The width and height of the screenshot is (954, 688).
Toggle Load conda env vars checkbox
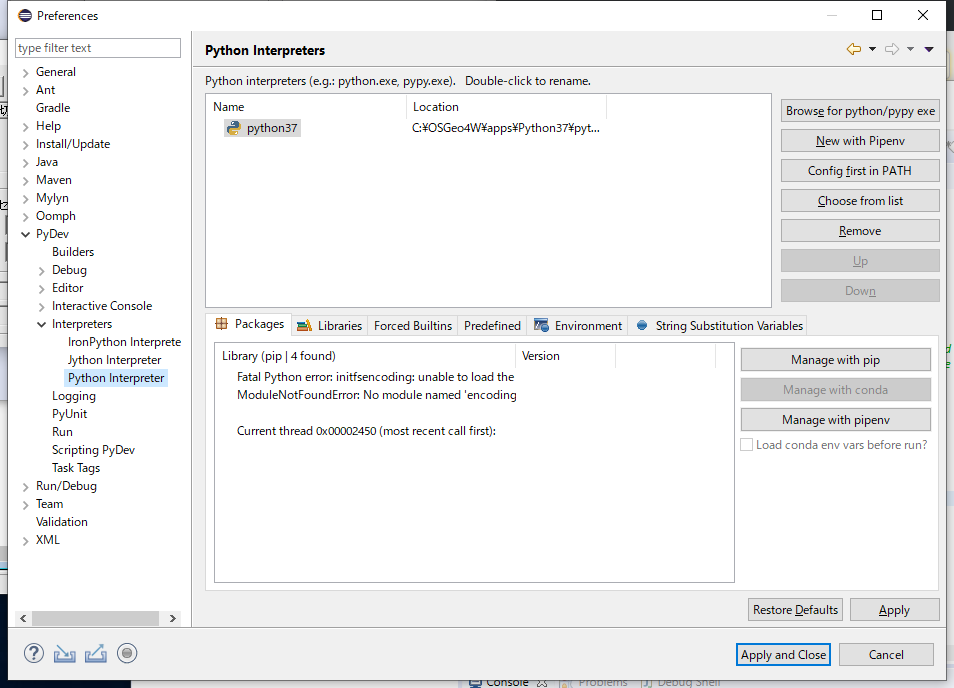(x=746, y=445)
